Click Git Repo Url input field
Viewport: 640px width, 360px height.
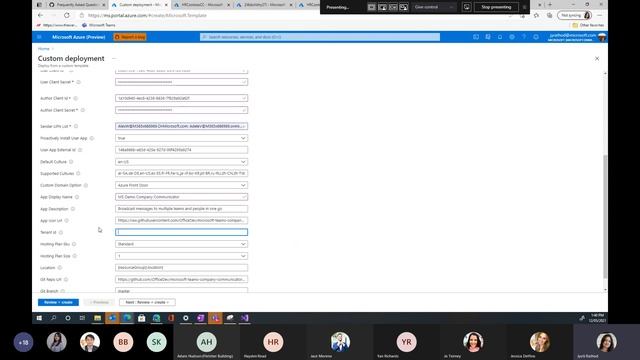[x=181, y=280]
